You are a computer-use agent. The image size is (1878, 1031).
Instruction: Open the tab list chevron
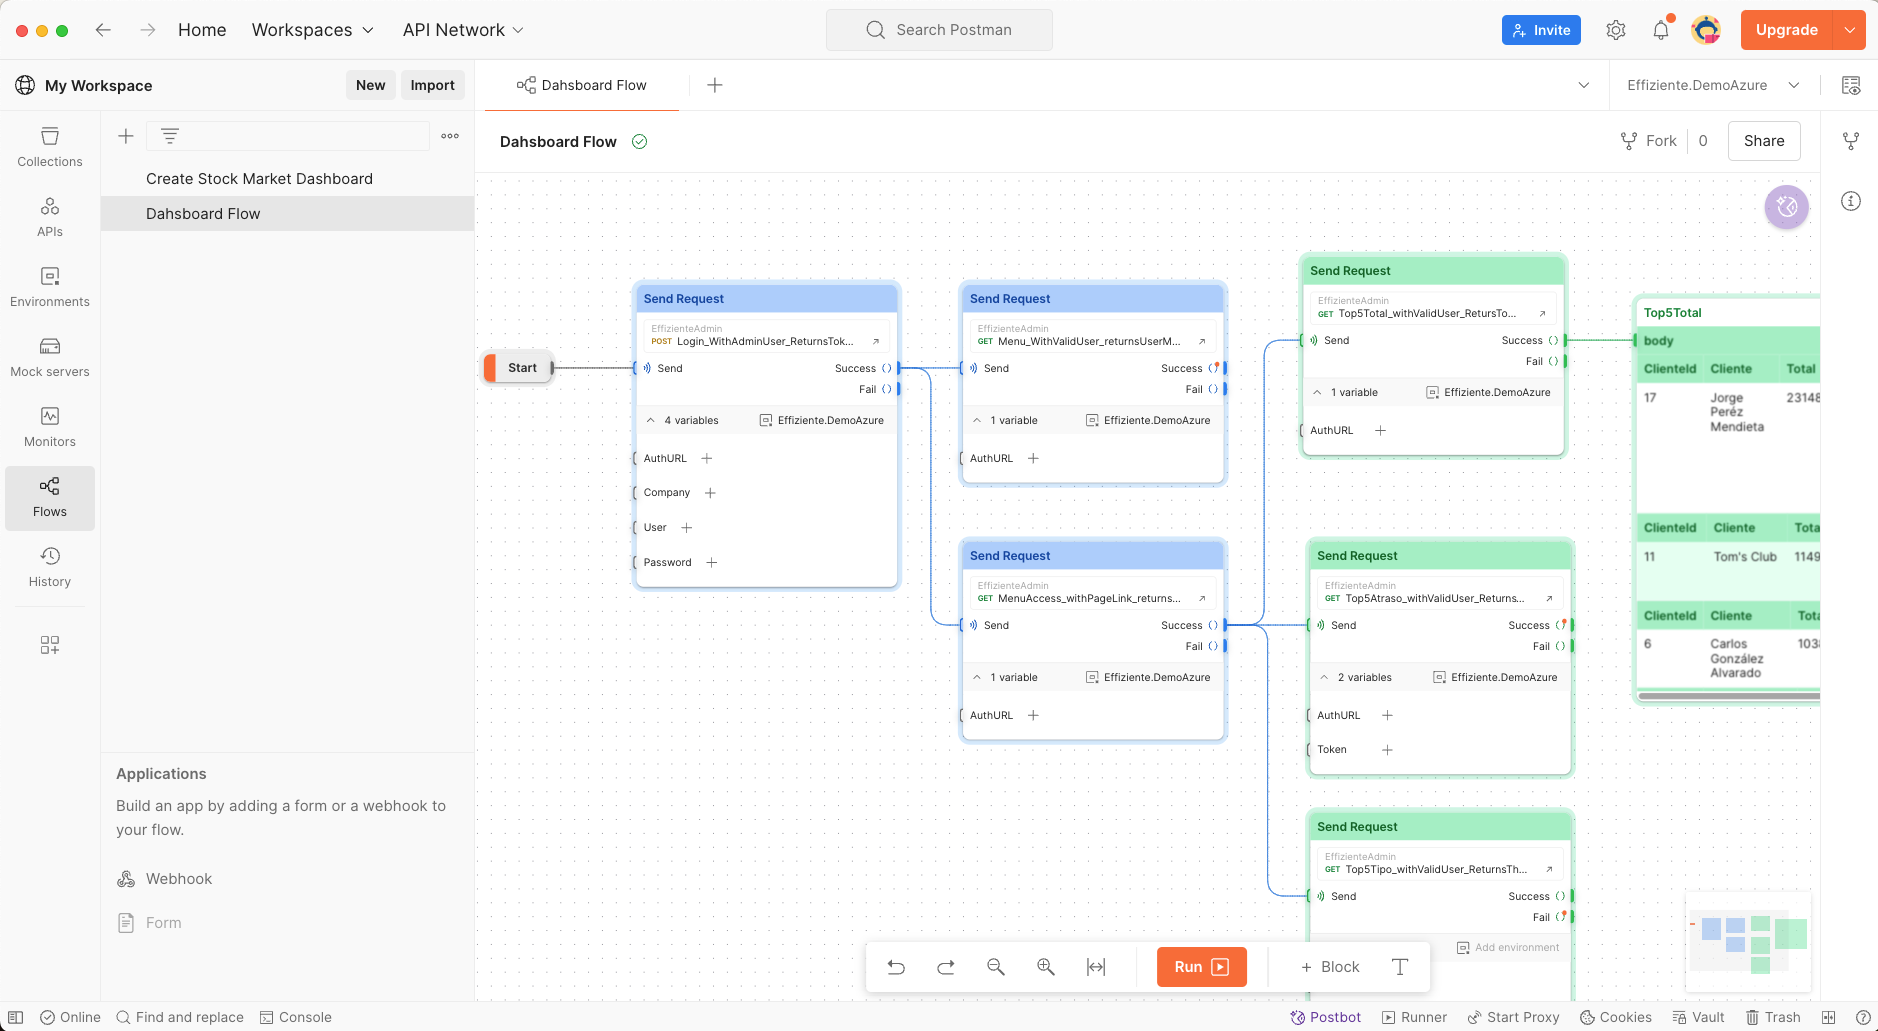(1584, 85)
